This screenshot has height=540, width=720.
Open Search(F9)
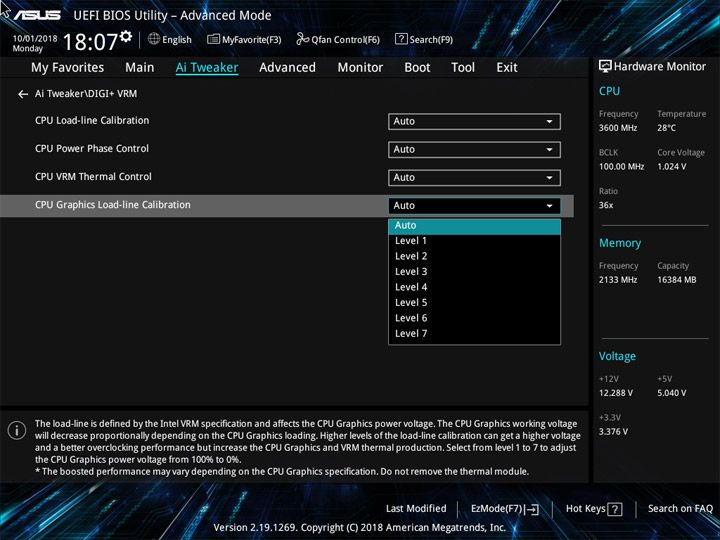424,39
